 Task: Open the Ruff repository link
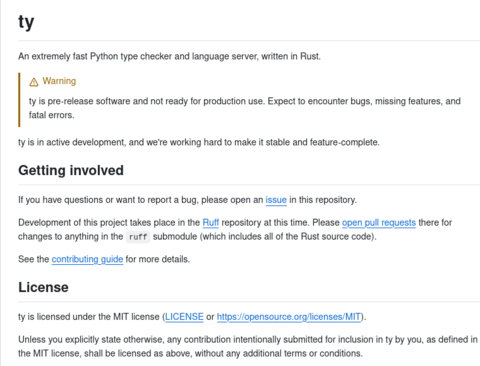(x=211, y=223)
